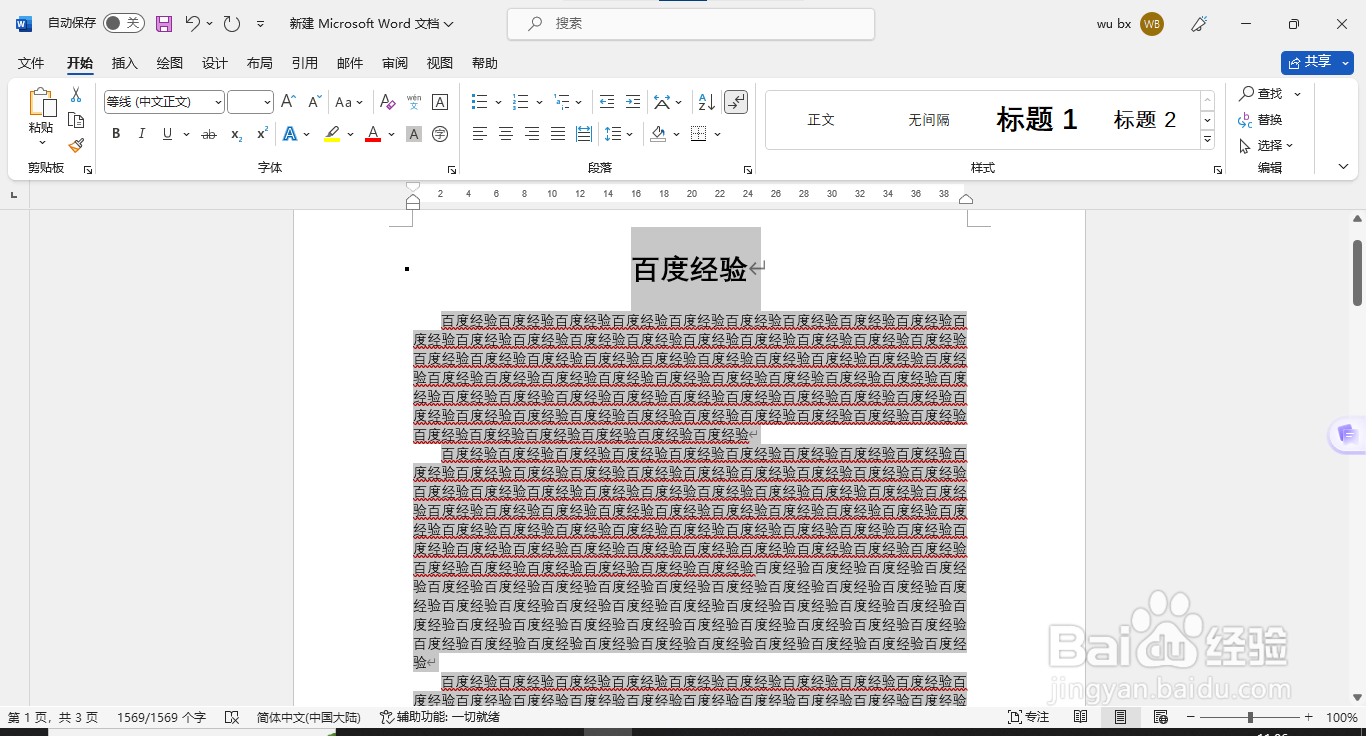Viewport: 1366px width, 736px height.
Task: Toggle AutoSave switch
Action: (124, 23)
